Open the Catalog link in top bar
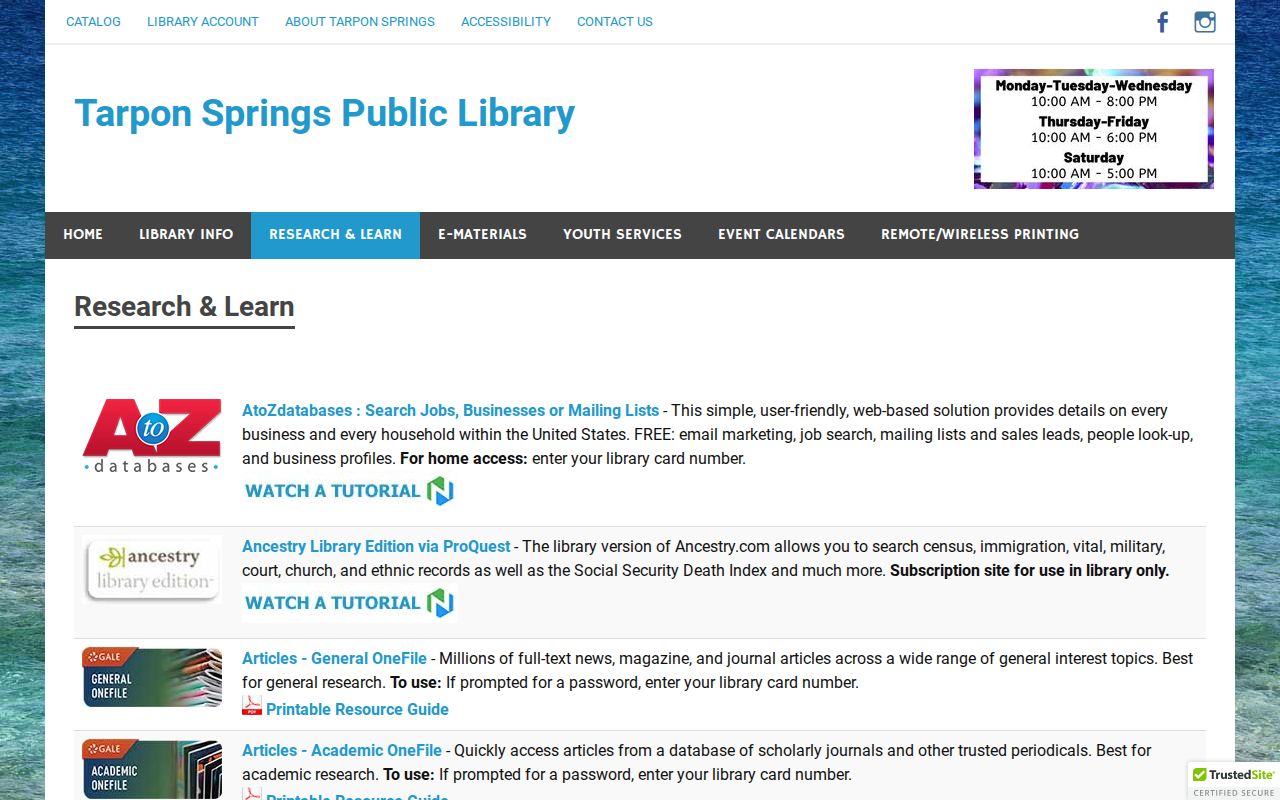 [x=93, y=21]
